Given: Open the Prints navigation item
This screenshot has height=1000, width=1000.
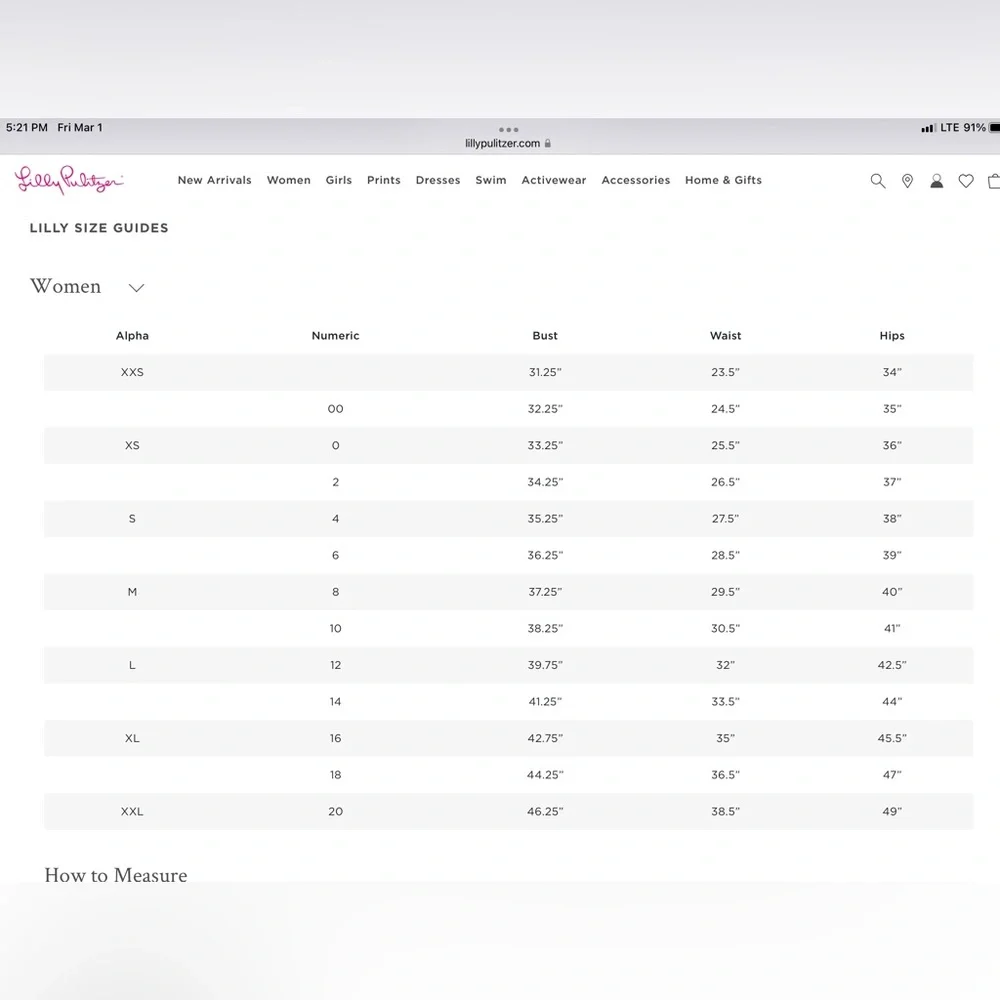Looking at the screenshot, I should tap(383, 180).
